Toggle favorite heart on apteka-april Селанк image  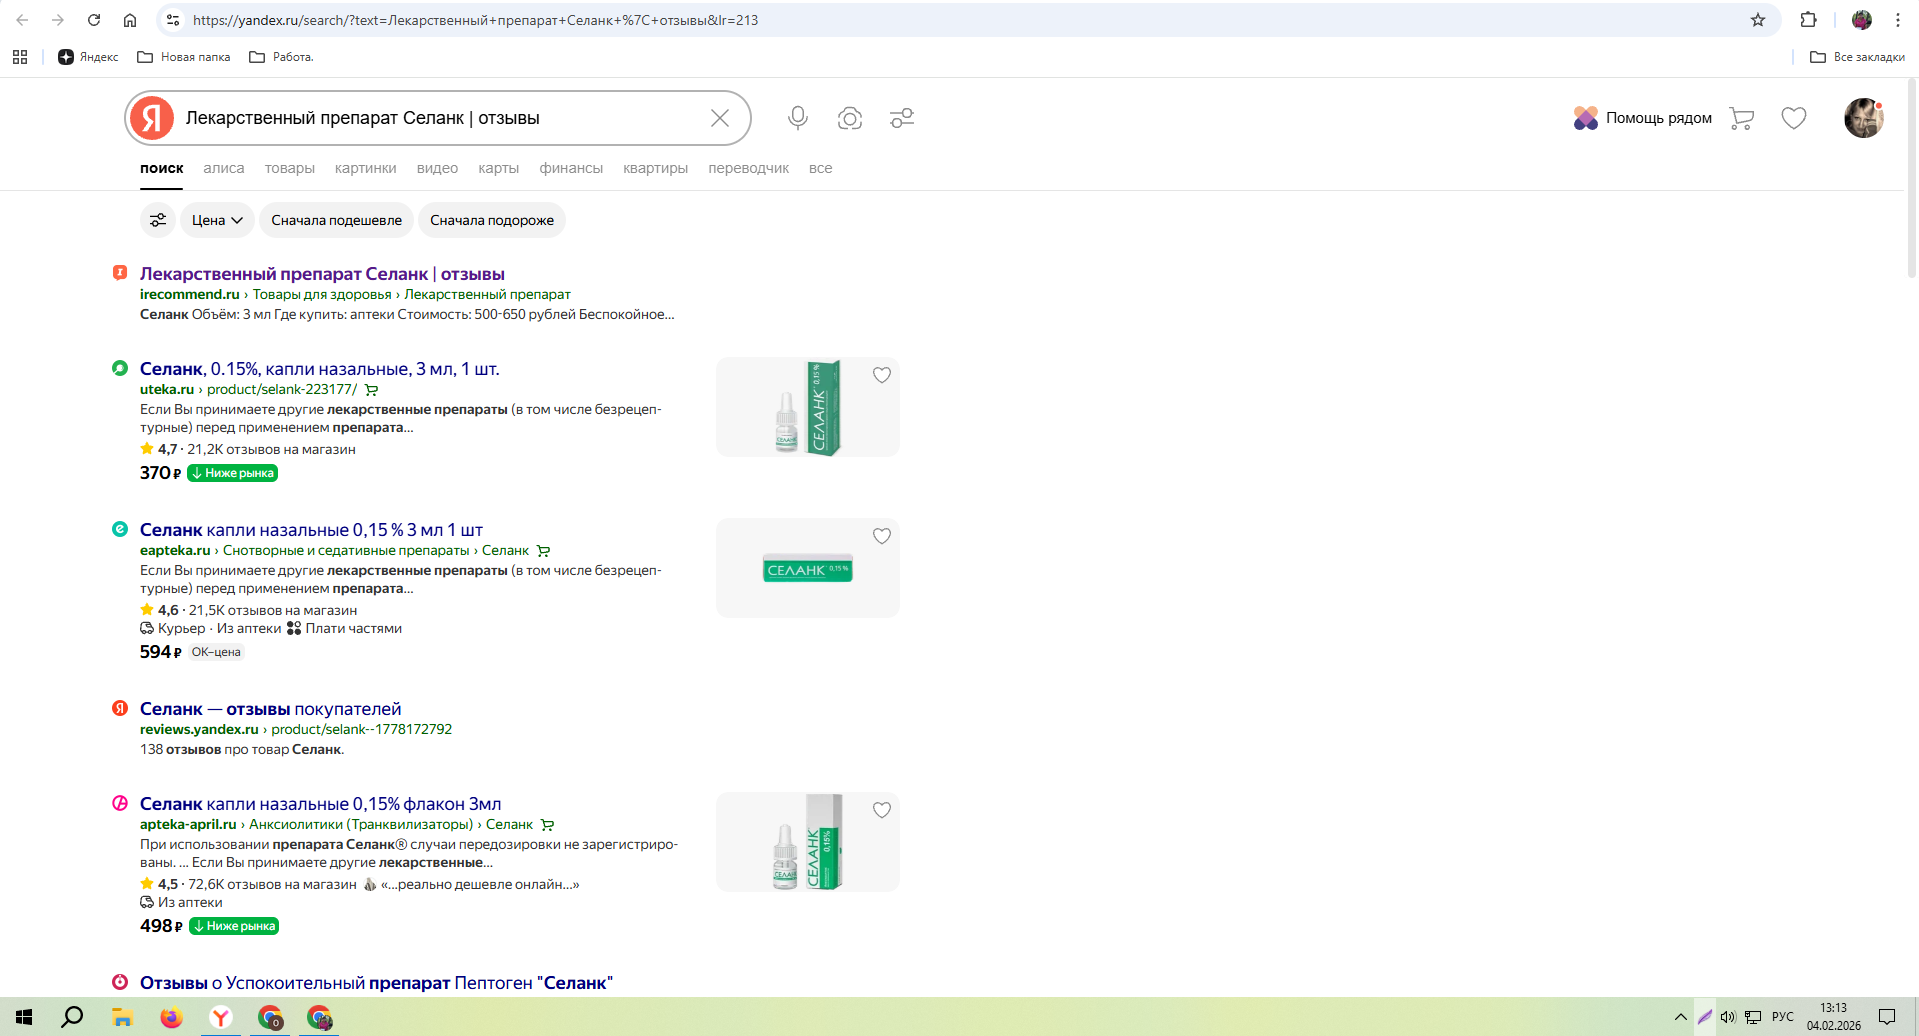coord(881,810)
